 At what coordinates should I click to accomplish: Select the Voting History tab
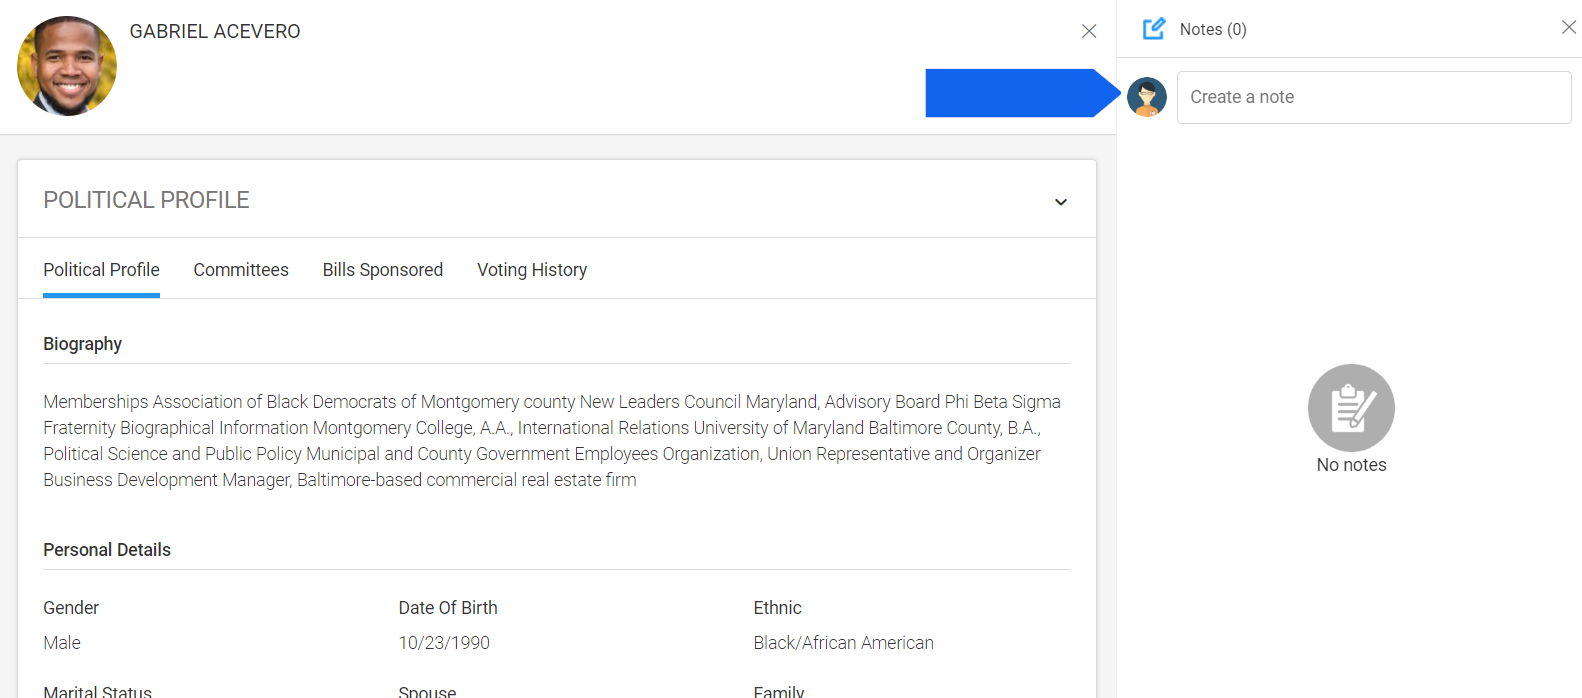(532, 270)
